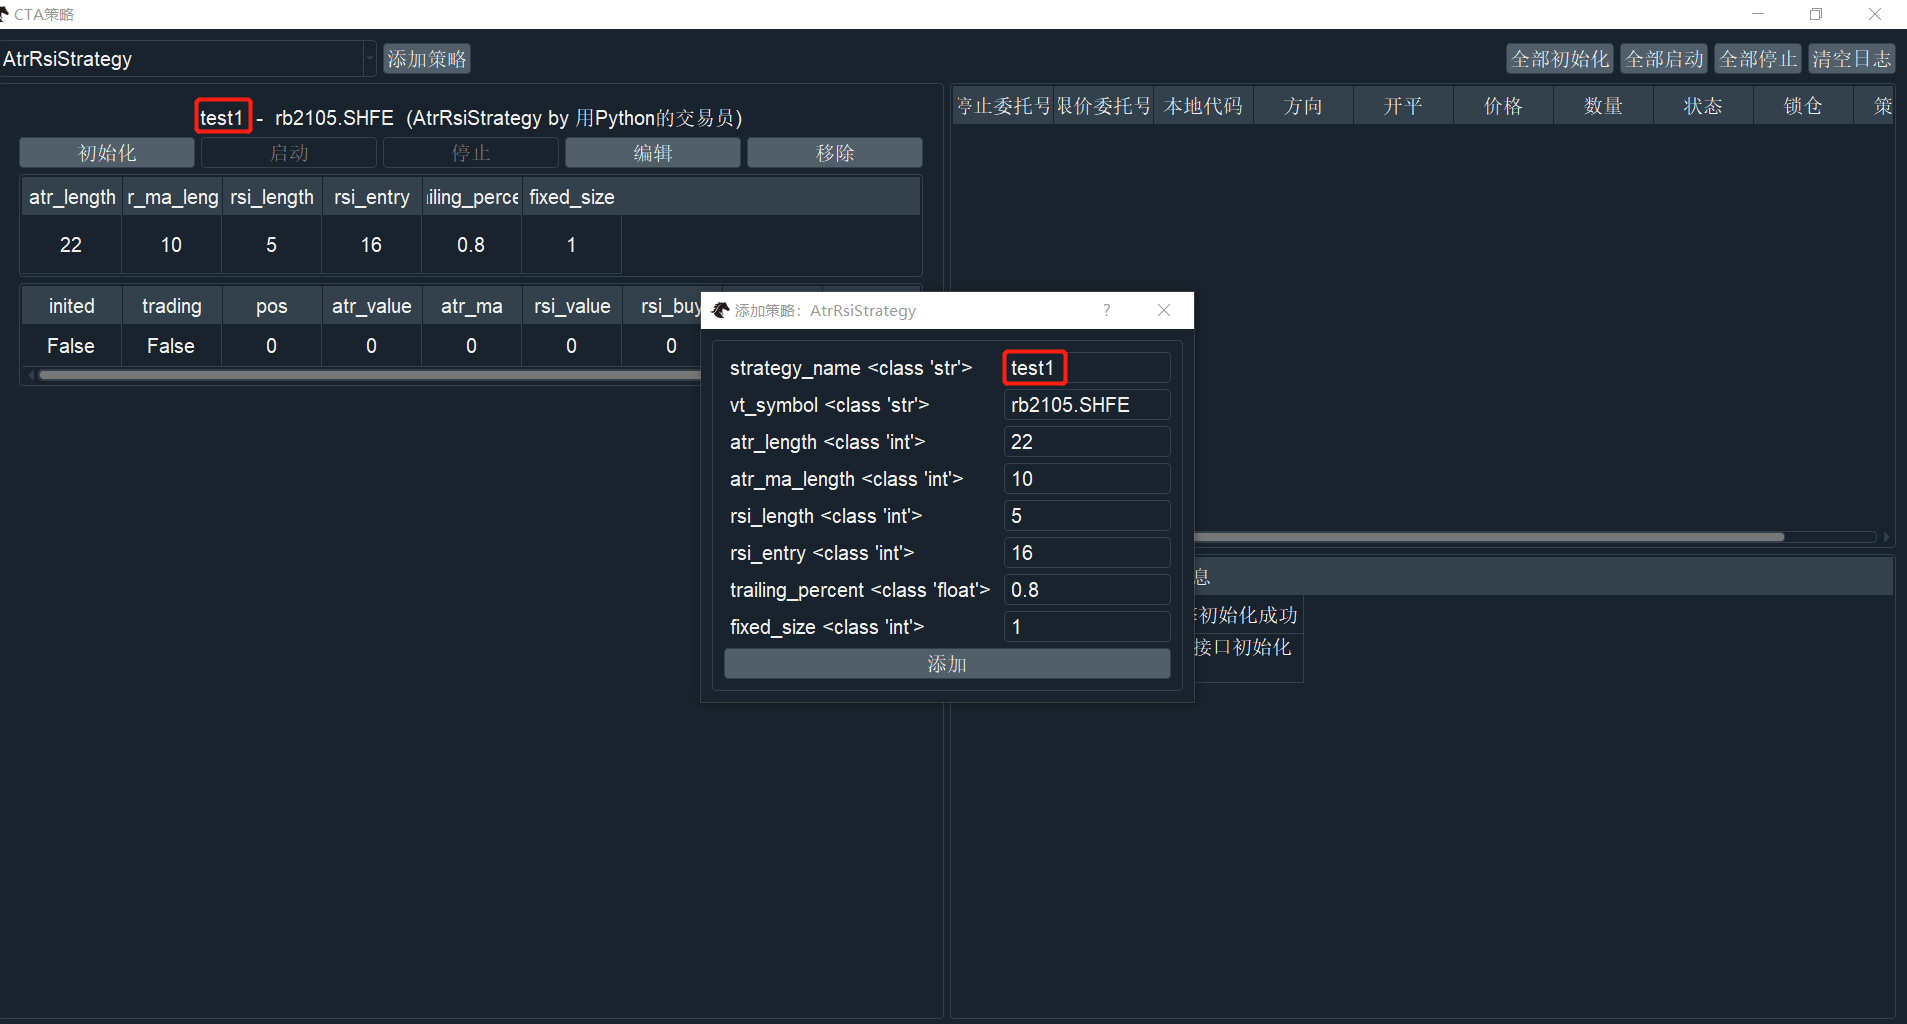Click 添加 at the bottom of the dialog
Viewport: 1907px width, 1024px height.
point(946,663)
